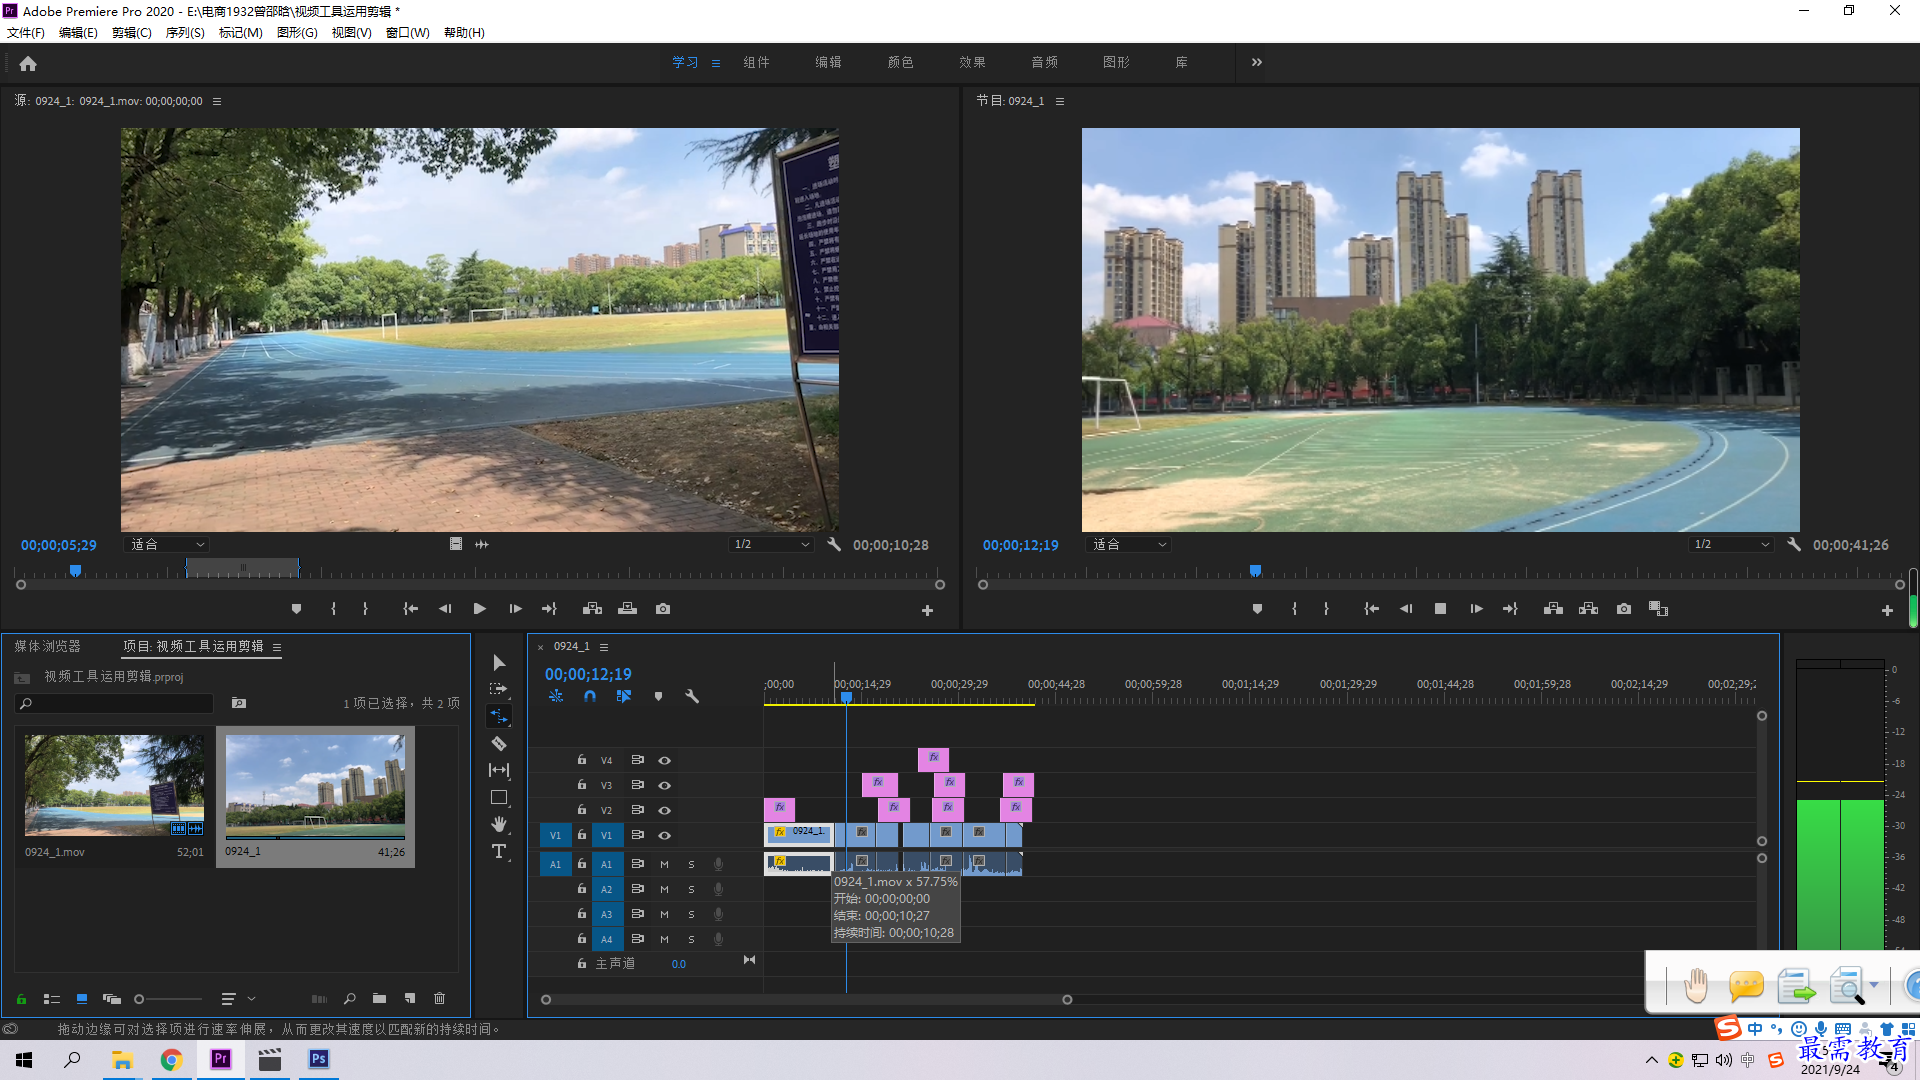The height and width of the screenshot is (1080, 1920).
Task: Toggle V3 track output eye
Action: tap(664, 785)
